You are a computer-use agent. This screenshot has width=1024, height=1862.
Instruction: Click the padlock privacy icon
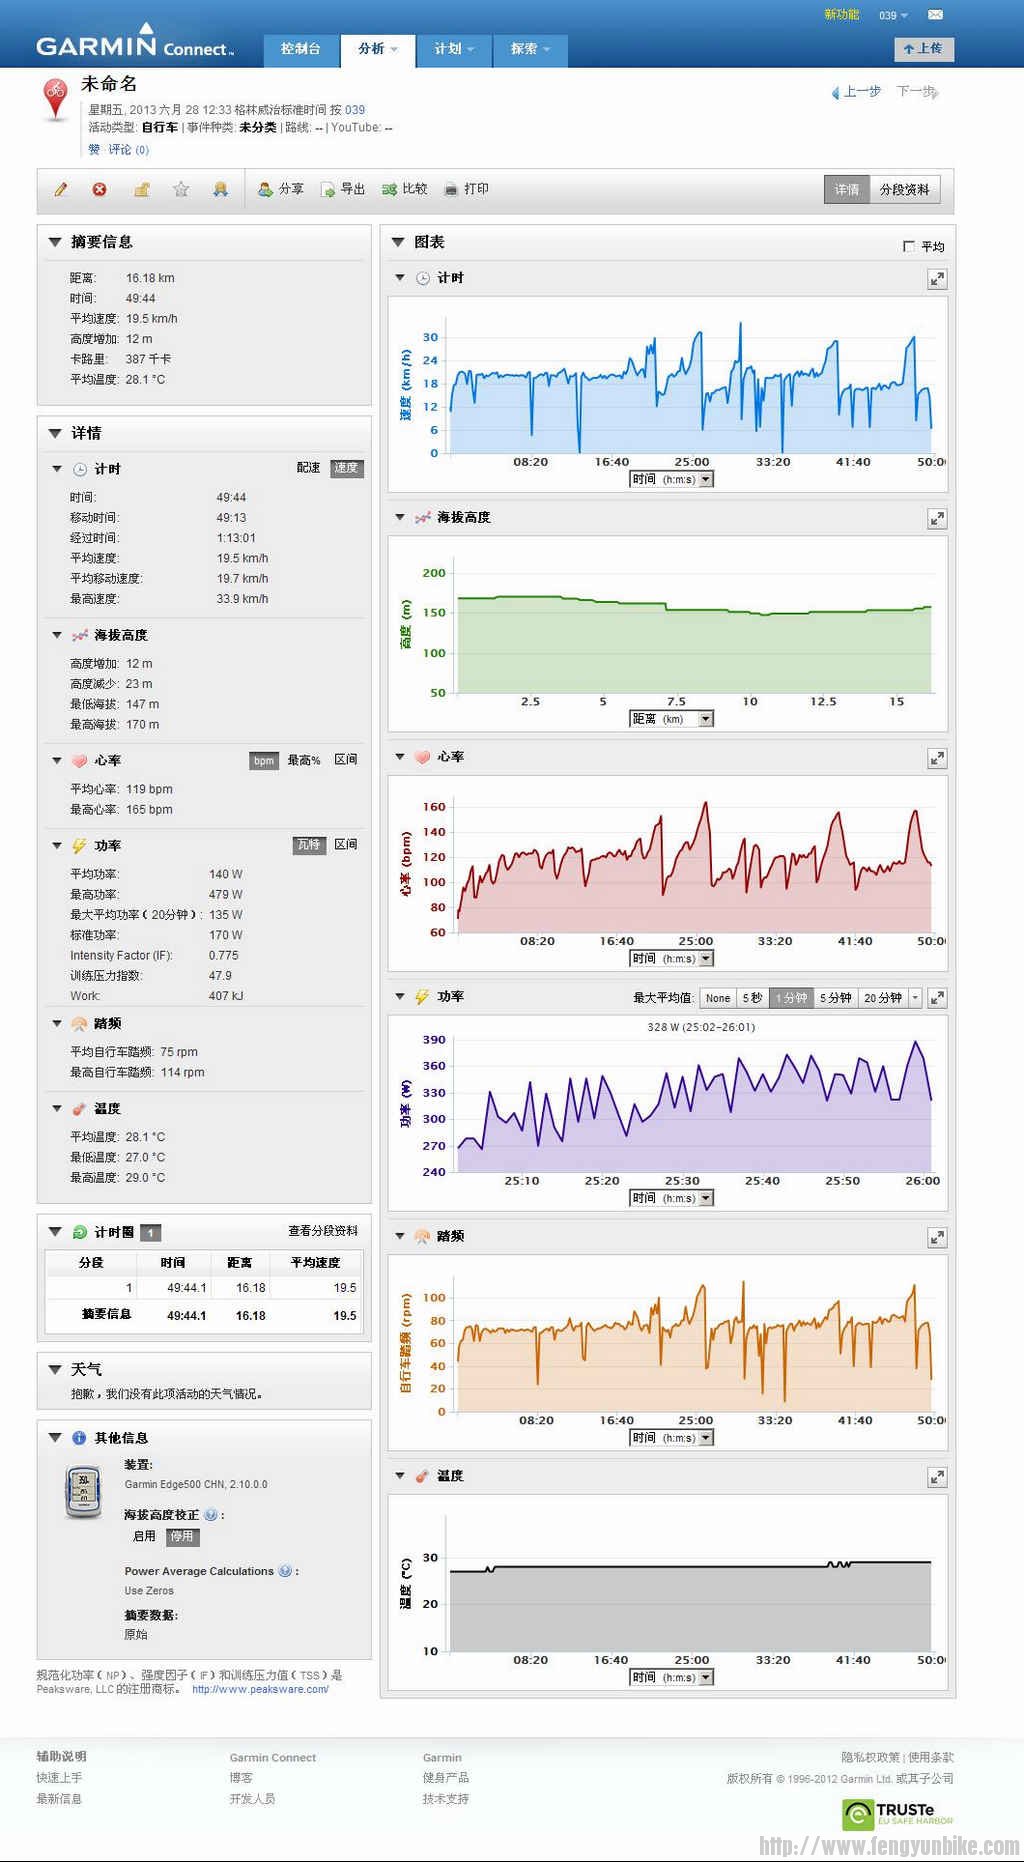click(141, 189)
